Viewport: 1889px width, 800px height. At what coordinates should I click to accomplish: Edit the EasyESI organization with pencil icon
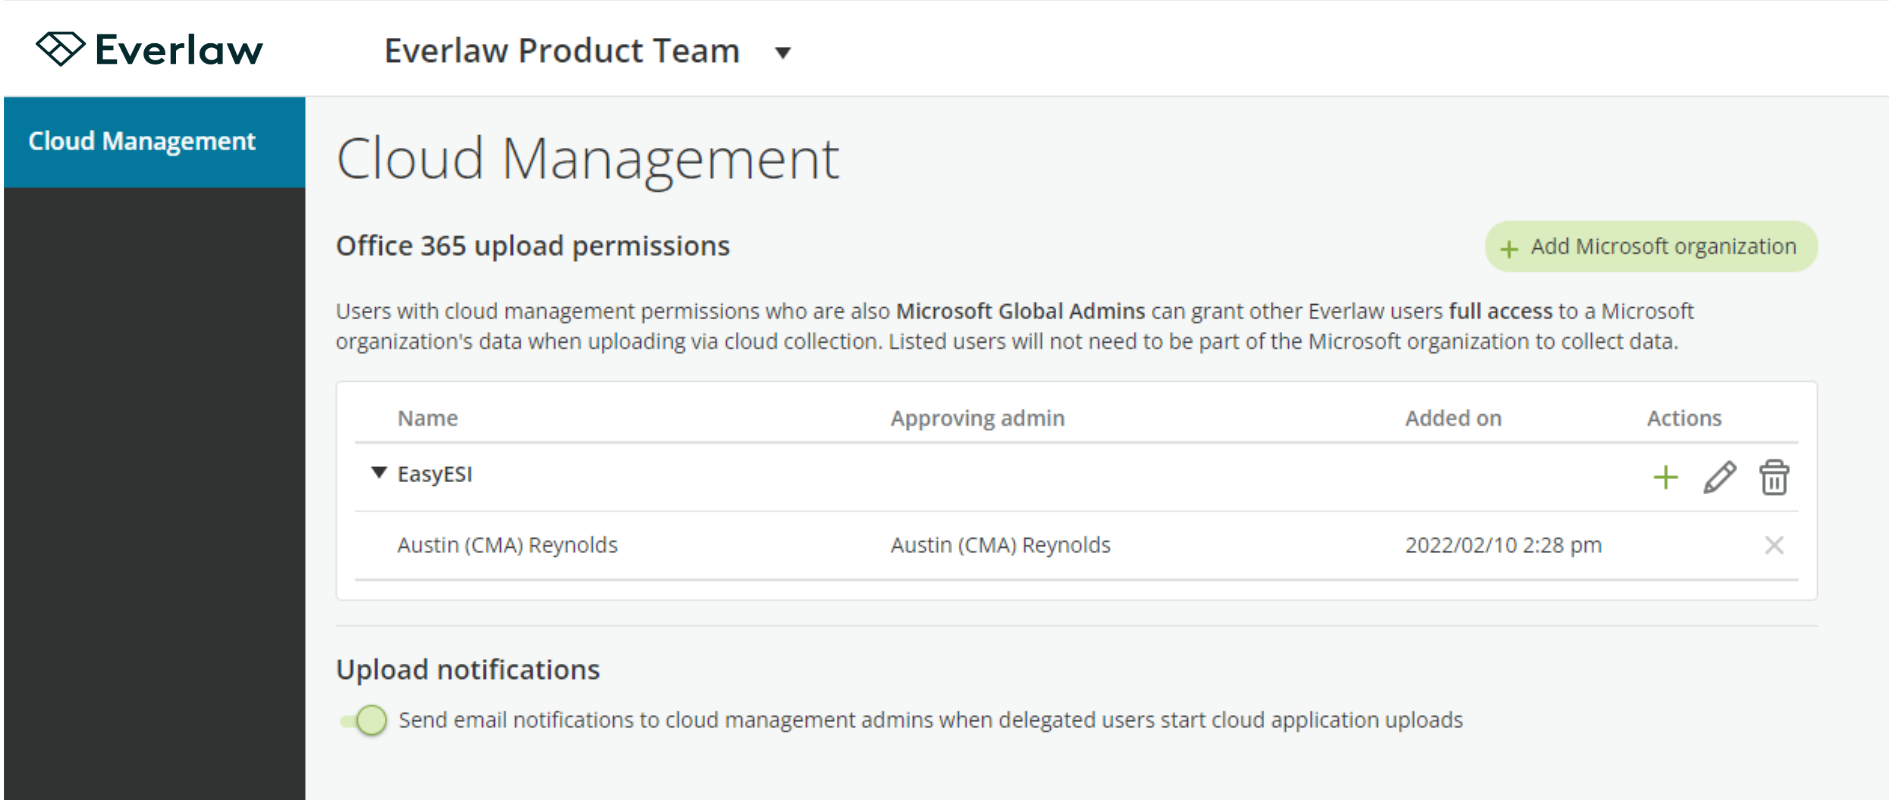pyautogui.click(x=1719, y=478)
